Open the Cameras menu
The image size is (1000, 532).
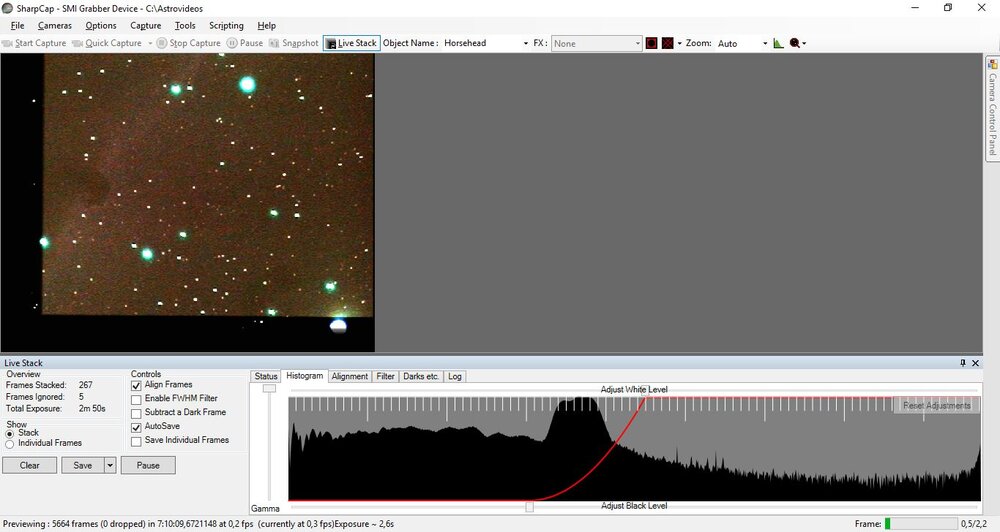[54, 26]
